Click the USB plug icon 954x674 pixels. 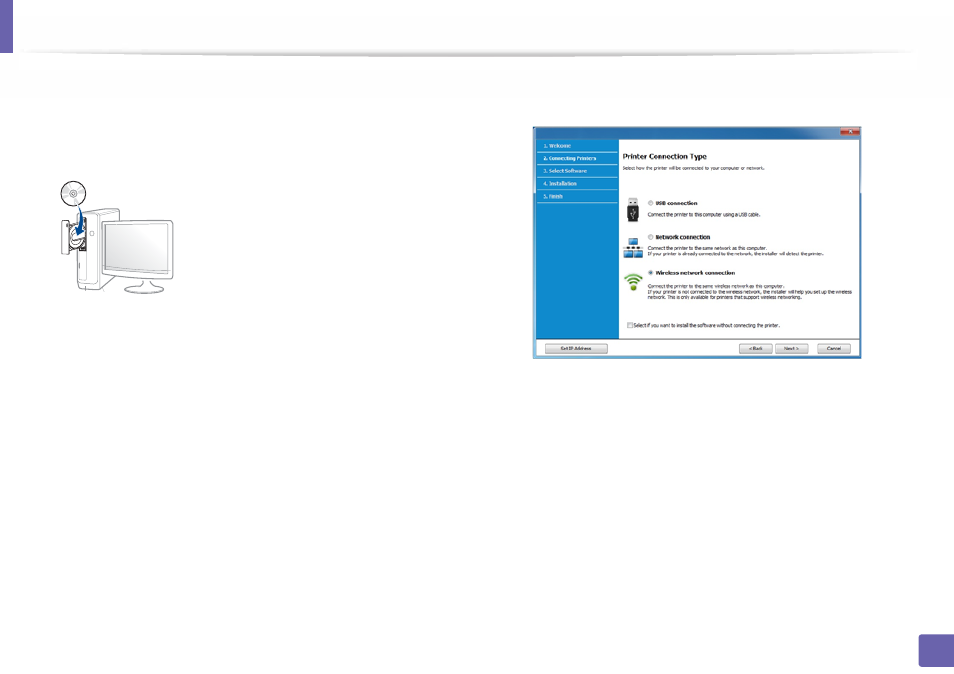coord(633,210)
